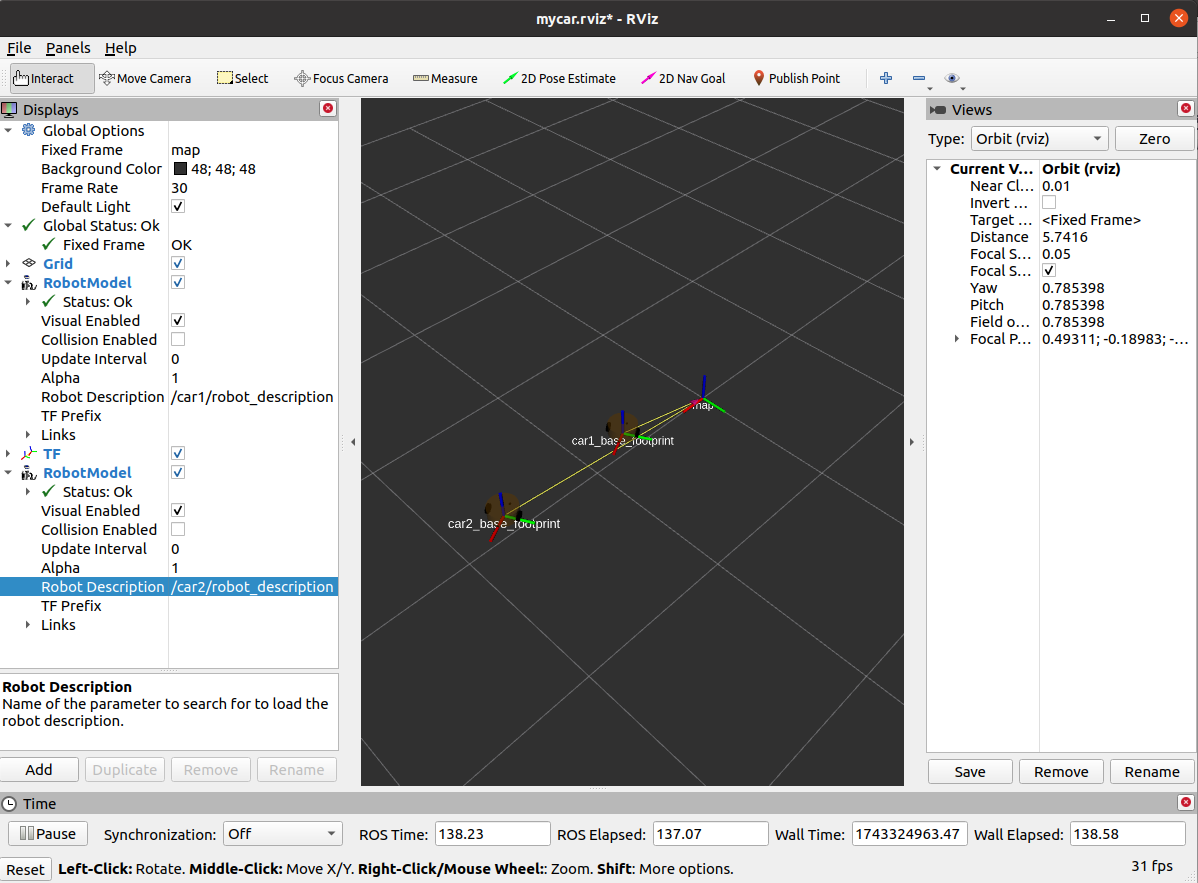
Task: Choose the Select tool
Action: [x=242, y=79]
